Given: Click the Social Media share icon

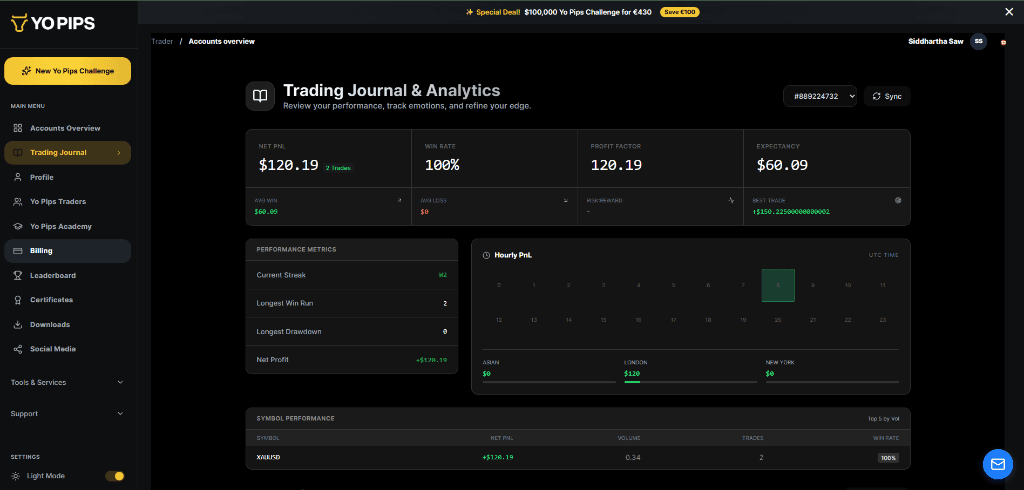Looking at the screenshot, I should click(18, 349).
